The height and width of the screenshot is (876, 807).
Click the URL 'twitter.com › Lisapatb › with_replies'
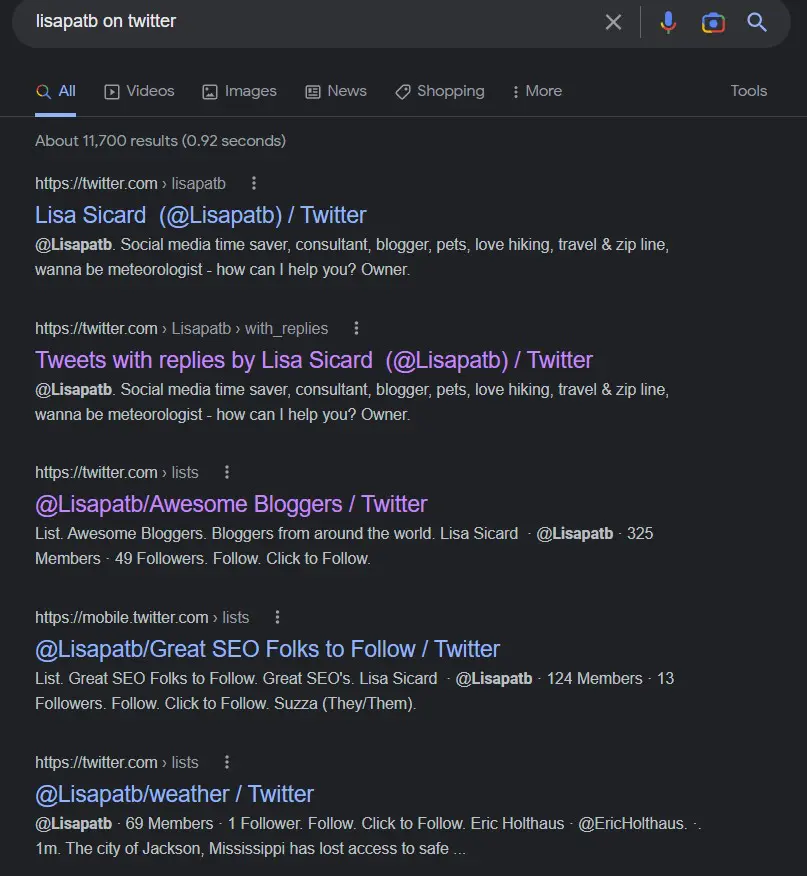[x=182, y=328]
